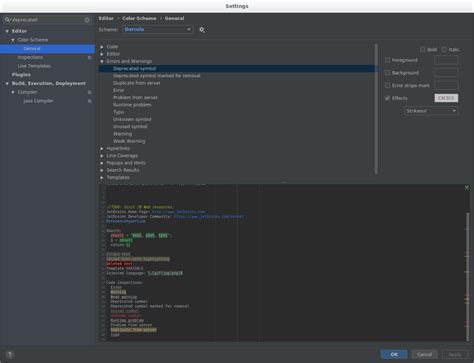Click the preview pane vertical scrollbar
The height and width of the screenshot is (363, 474).
(467, 277)
